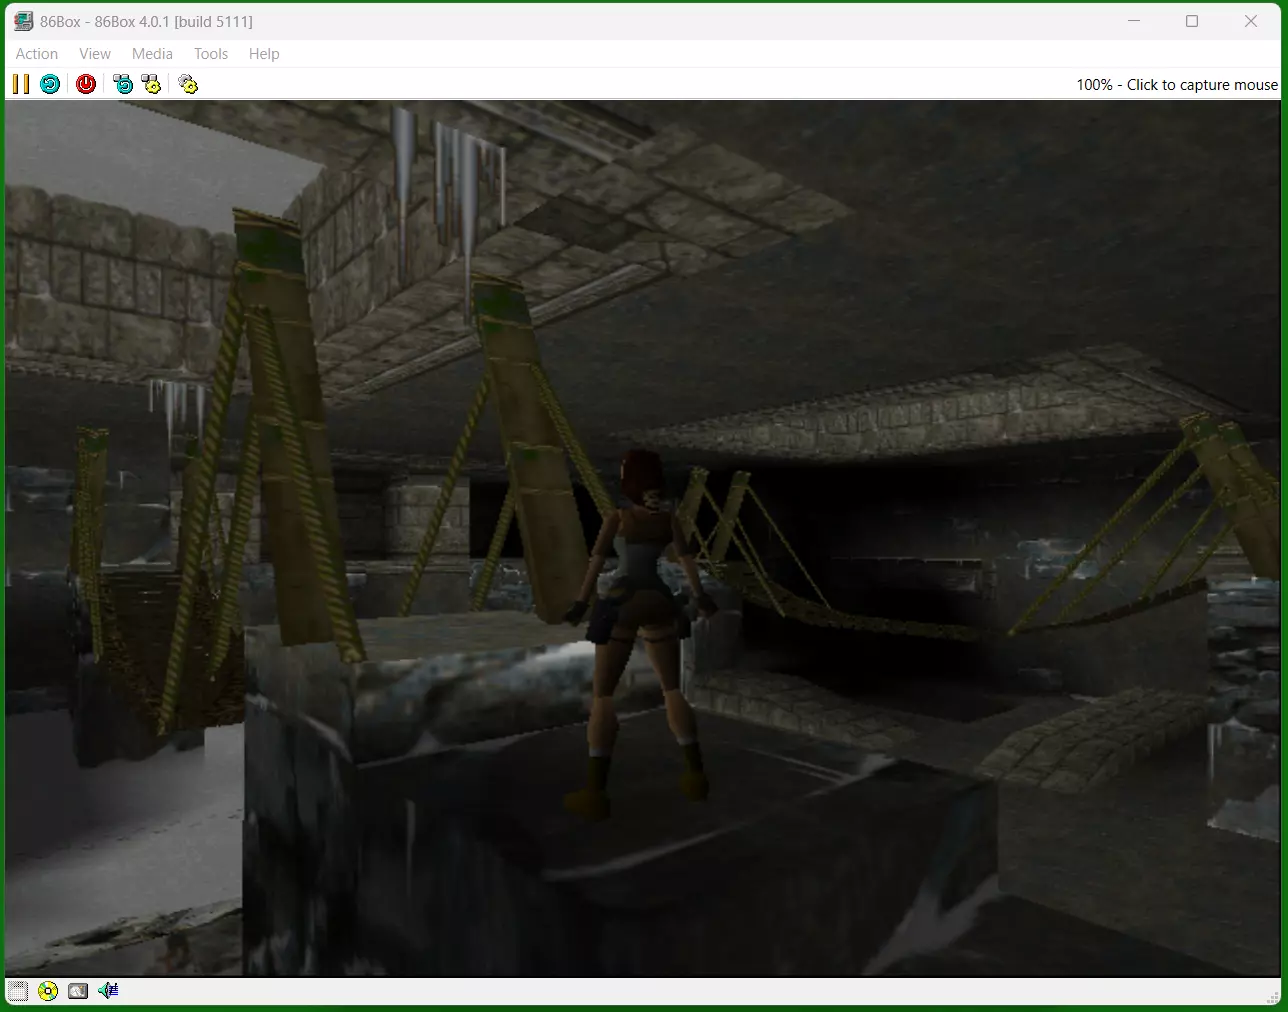Open the Help menu
Viewport: 1288px width, 1012px height.
pyautogui.click(x=264, y=54)
